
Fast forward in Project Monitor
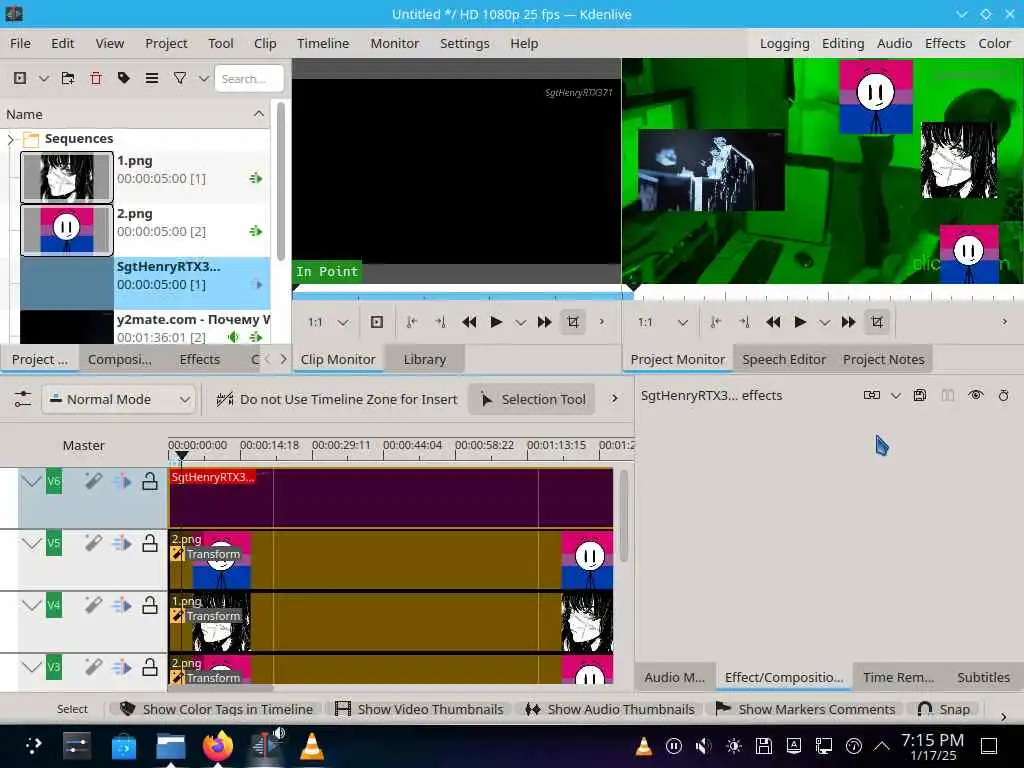point(848,322)
